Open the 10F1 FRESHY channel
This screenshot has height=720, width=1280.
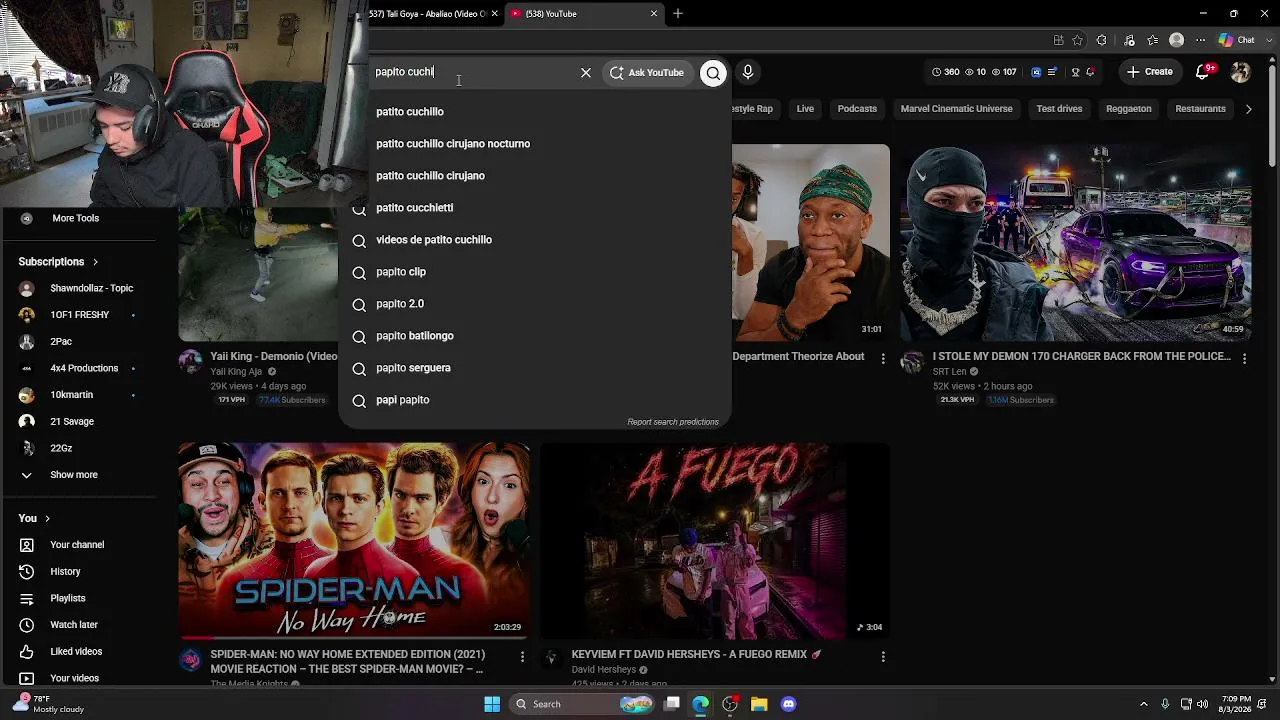[x=78, y=315]
